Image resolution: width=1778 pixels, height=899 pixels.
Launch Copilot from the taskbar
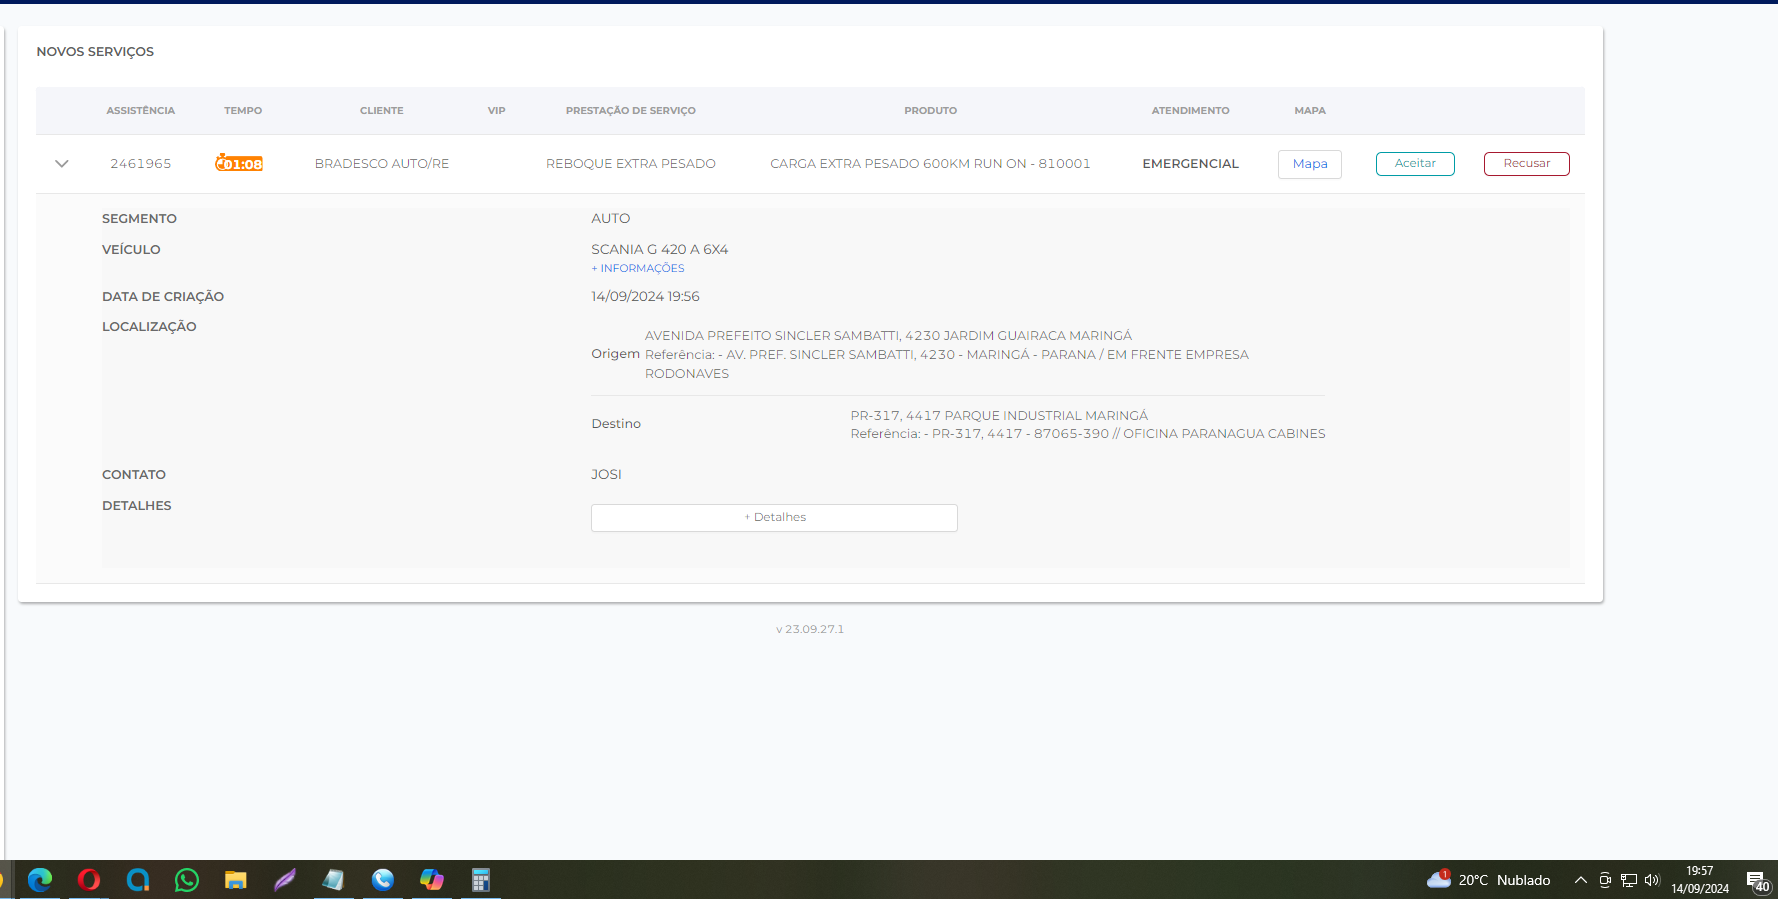coord(432,880)
